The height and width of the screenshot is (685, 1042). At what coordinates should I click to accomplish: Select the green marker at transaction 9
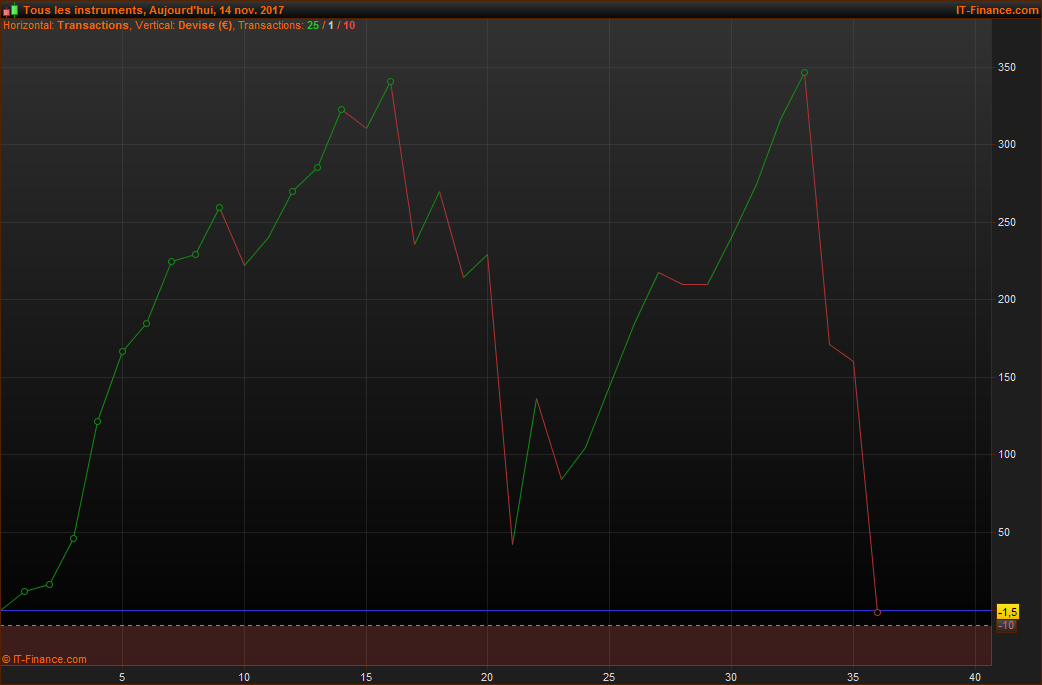click(x=219, y=208)
